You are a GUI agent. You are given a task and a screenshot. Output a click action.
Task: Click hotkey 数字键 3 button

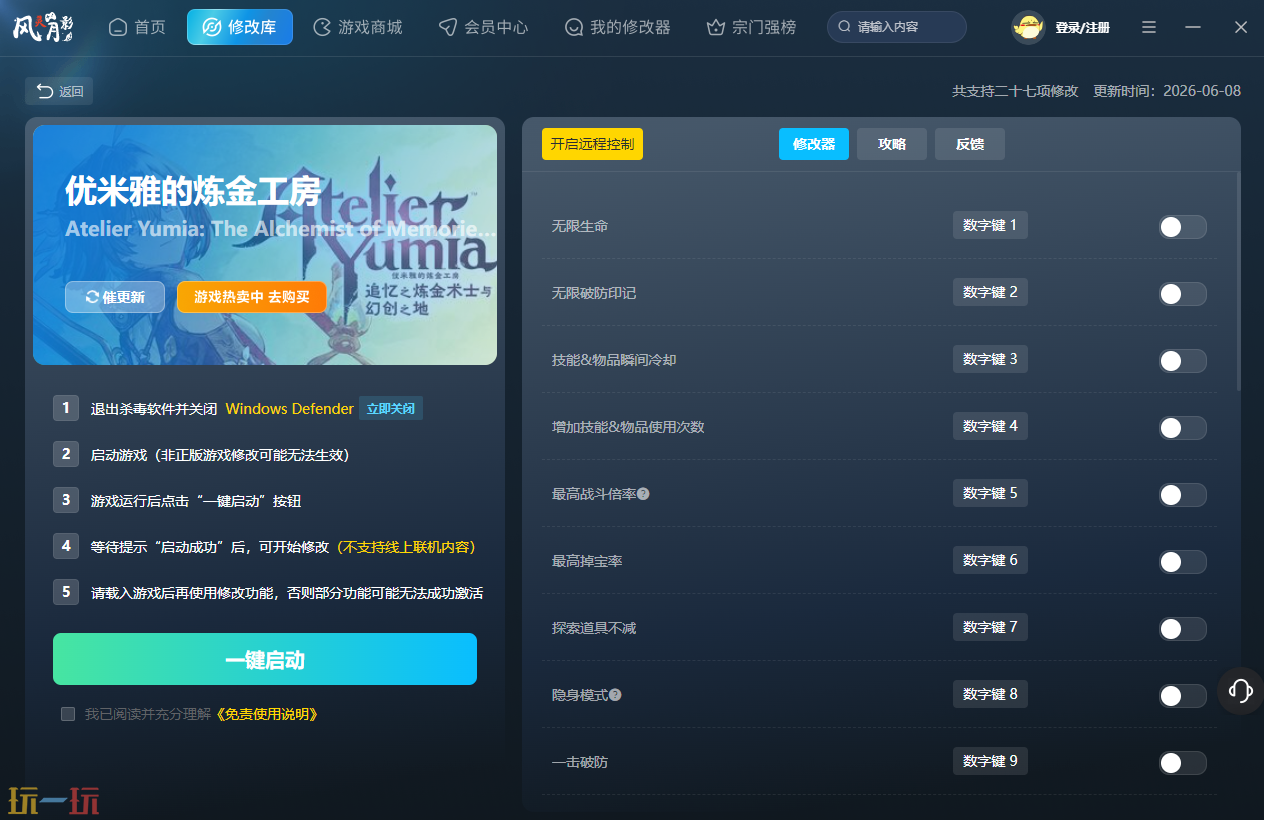click(x=990, y=359)
